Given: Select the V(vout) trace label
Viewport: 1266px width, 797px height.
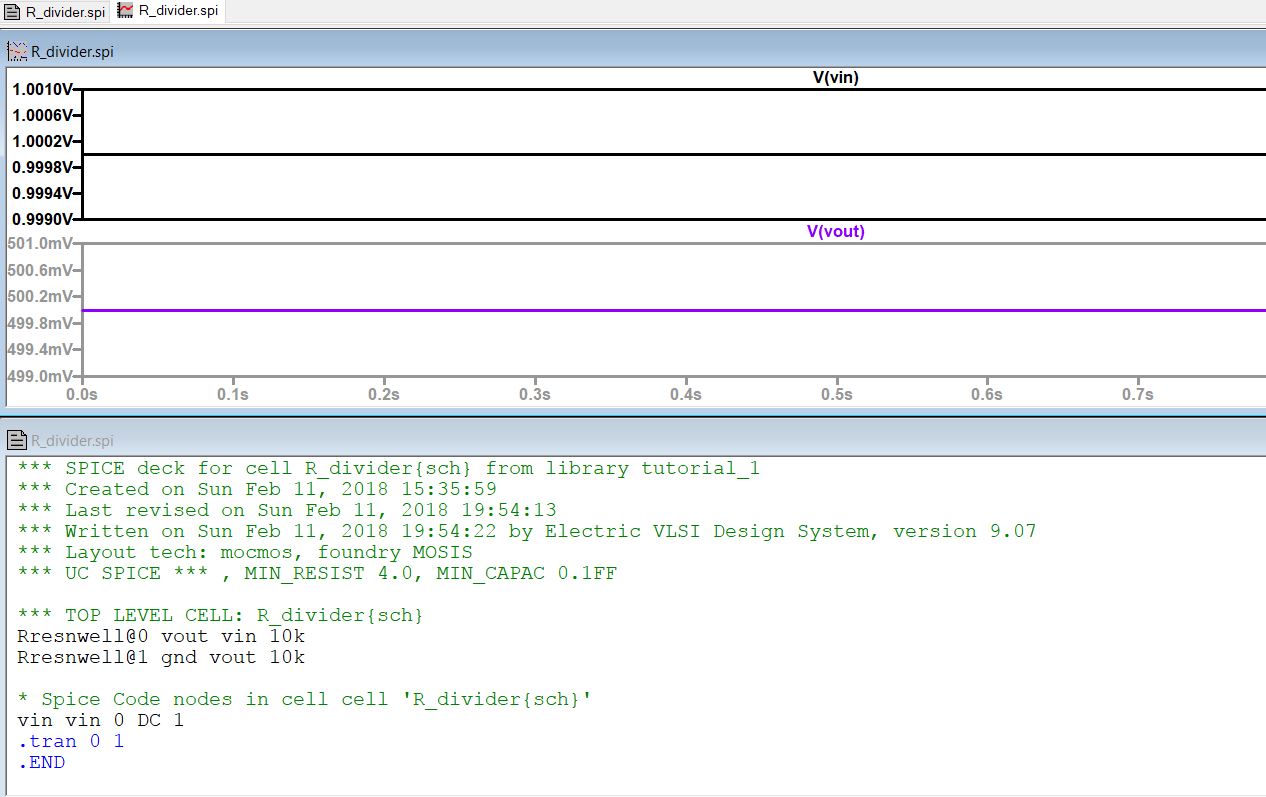Looking at the screenshot, I should click(x=835, y=231).
